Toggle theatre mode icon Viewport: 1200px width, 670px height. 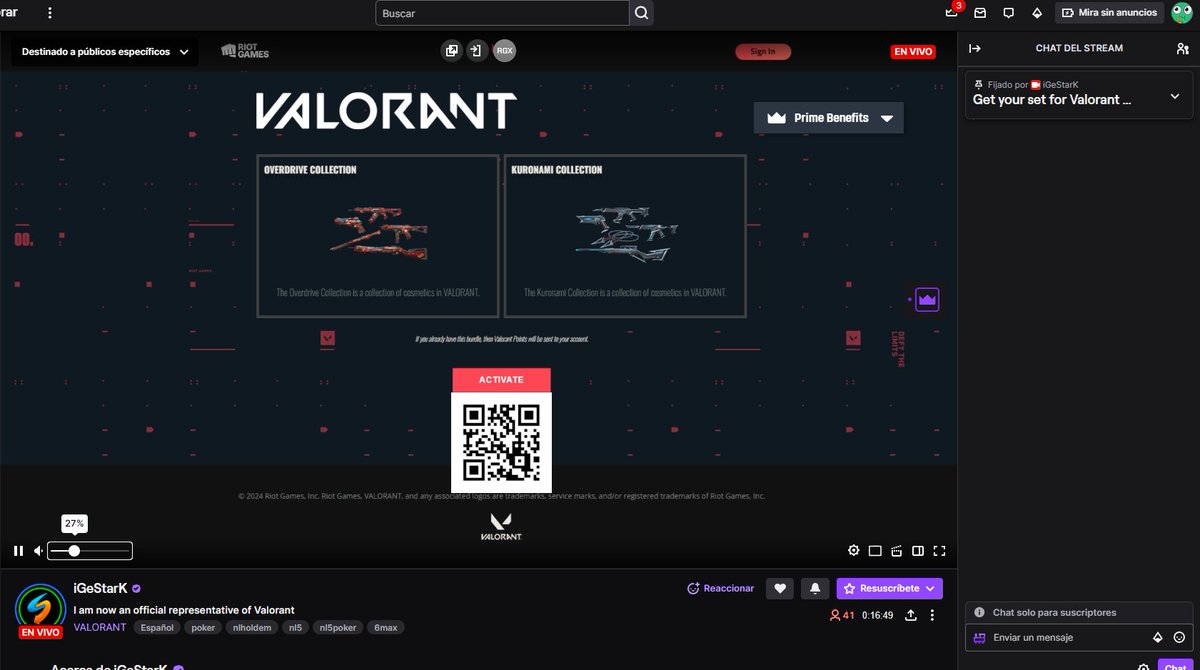click(x=875, y=550)
